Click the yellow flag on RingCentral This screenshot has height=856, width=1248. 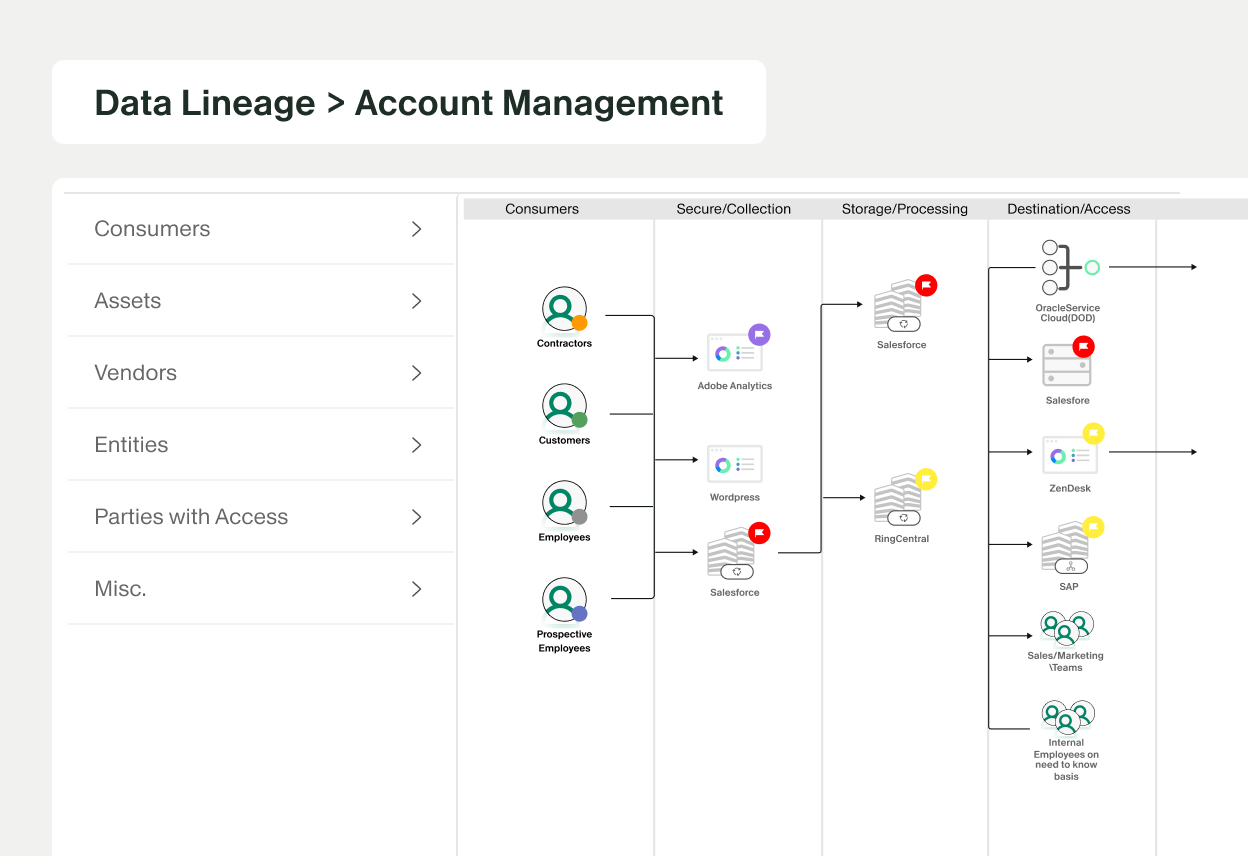[926, 479]
